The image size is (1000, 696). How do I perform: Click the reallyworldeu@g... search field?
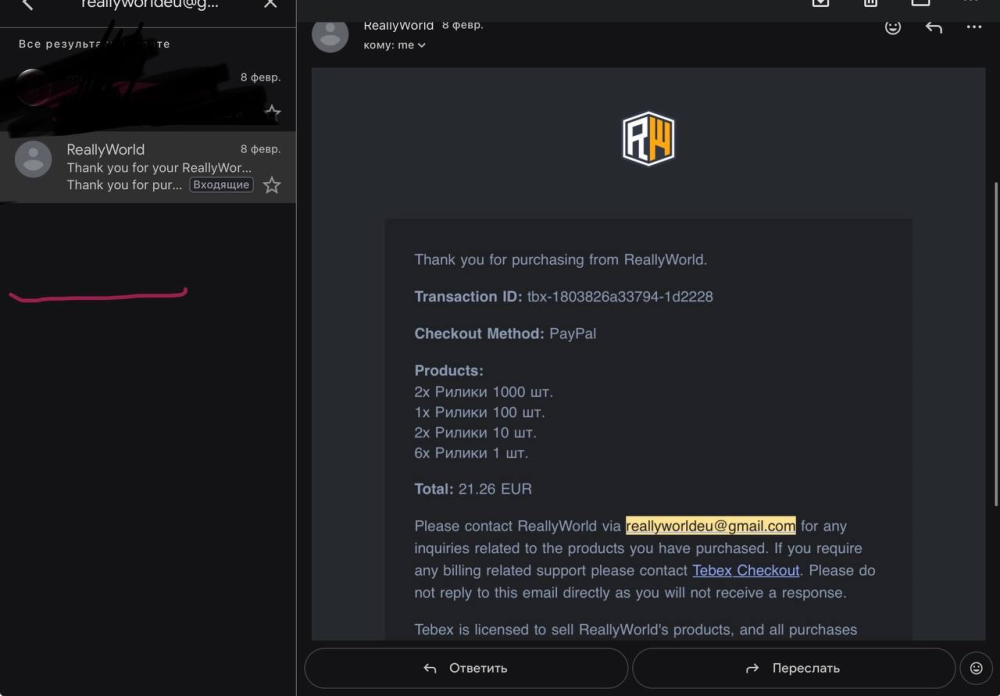click(149, 4)
